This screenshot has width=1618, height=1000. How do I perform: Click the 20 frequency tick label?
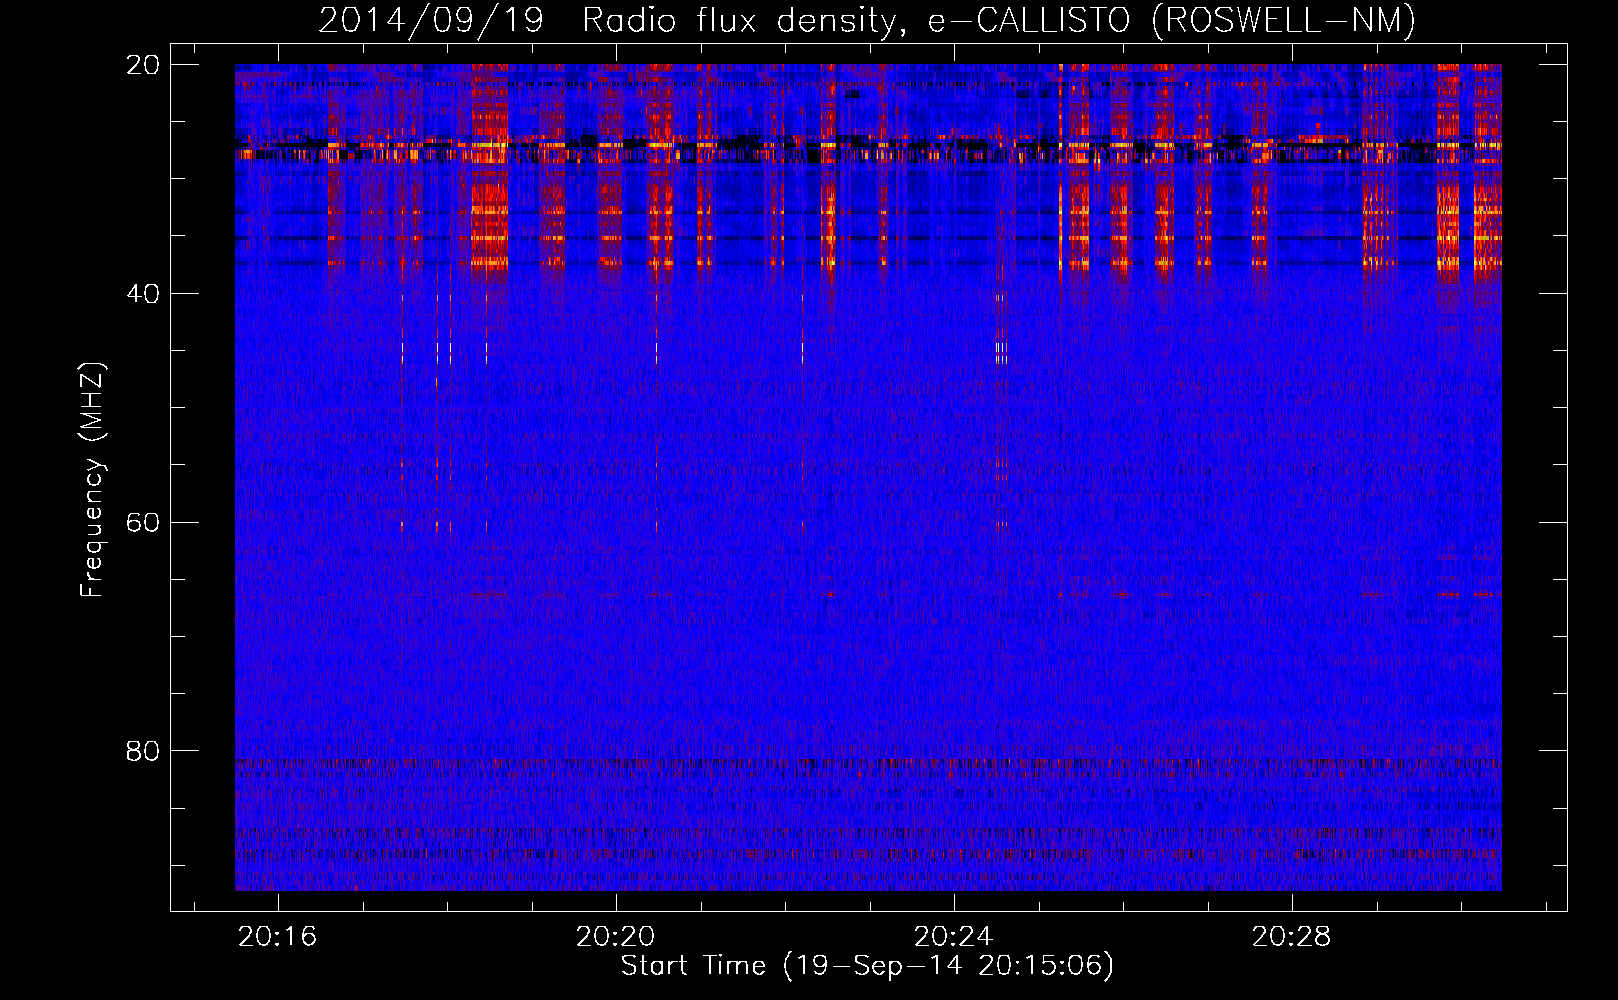[143, 65]
